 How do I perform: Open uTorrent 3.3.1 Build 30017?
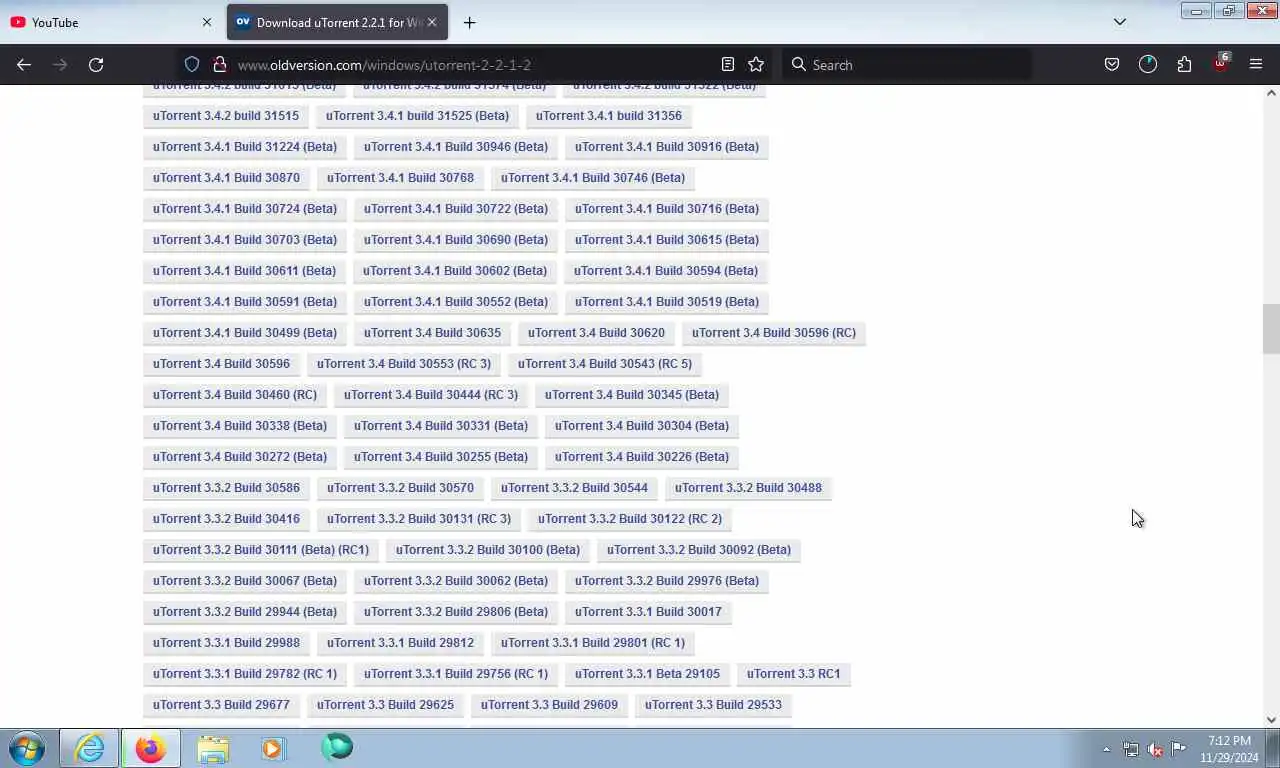648,612
